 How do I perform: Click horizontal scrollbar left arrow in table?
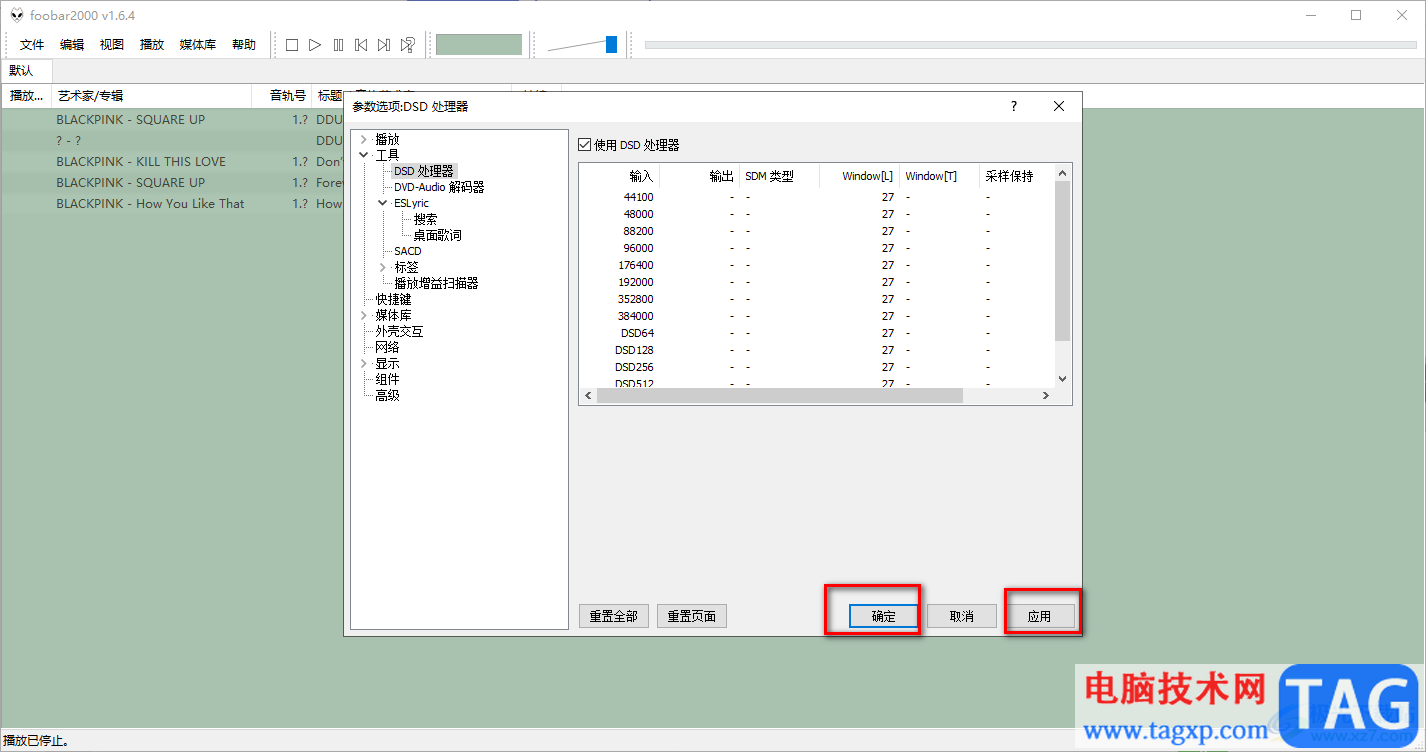pos(588,396)
